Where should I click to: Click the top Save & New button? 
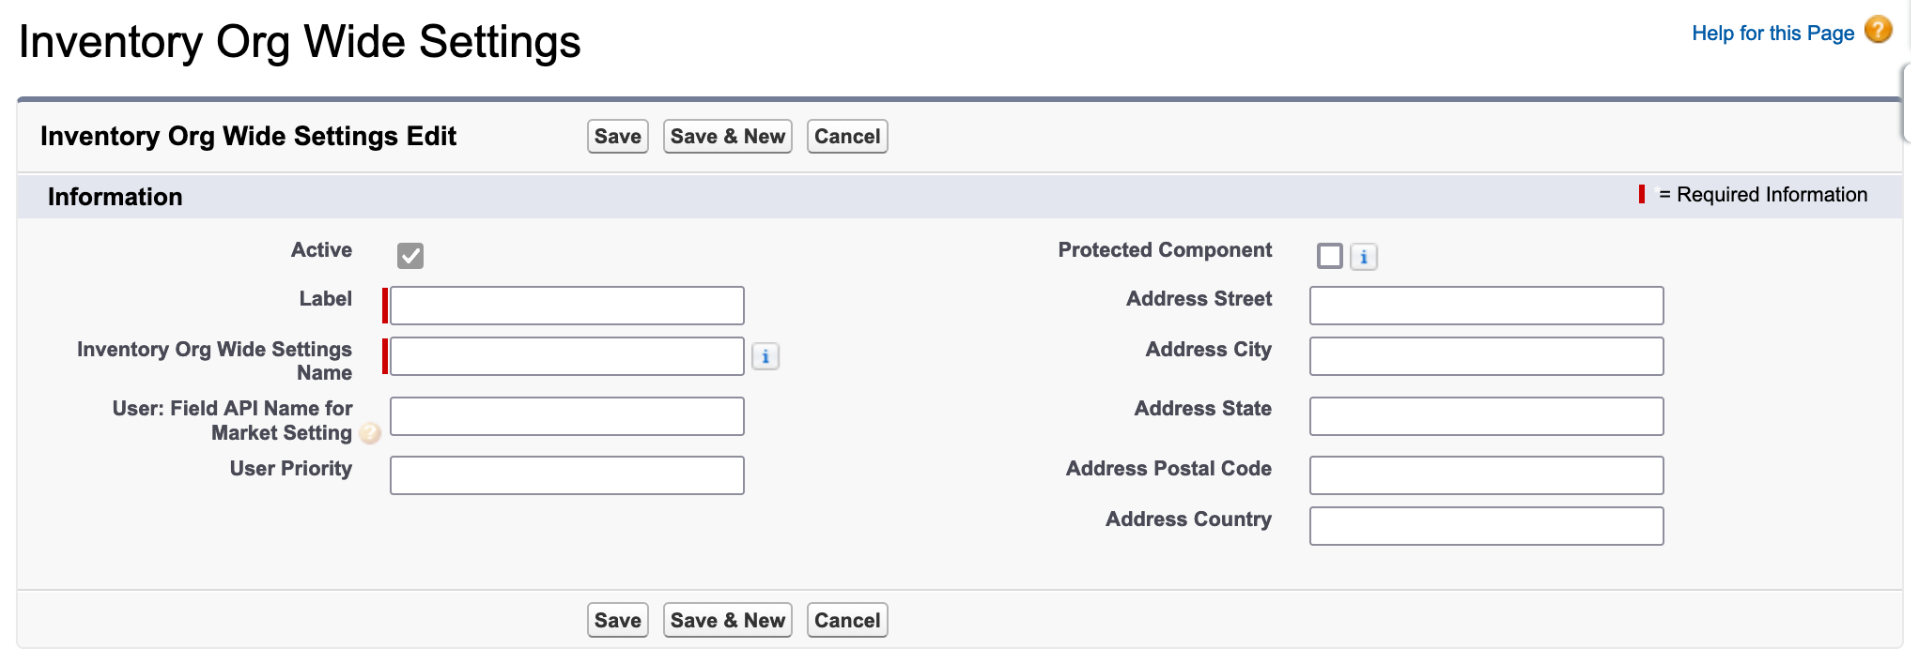point(727,137)
